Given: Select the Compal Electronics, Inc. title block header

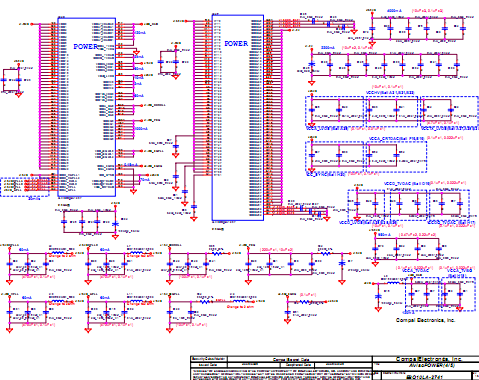Looking at the screenshot, I should coord(429,359).
